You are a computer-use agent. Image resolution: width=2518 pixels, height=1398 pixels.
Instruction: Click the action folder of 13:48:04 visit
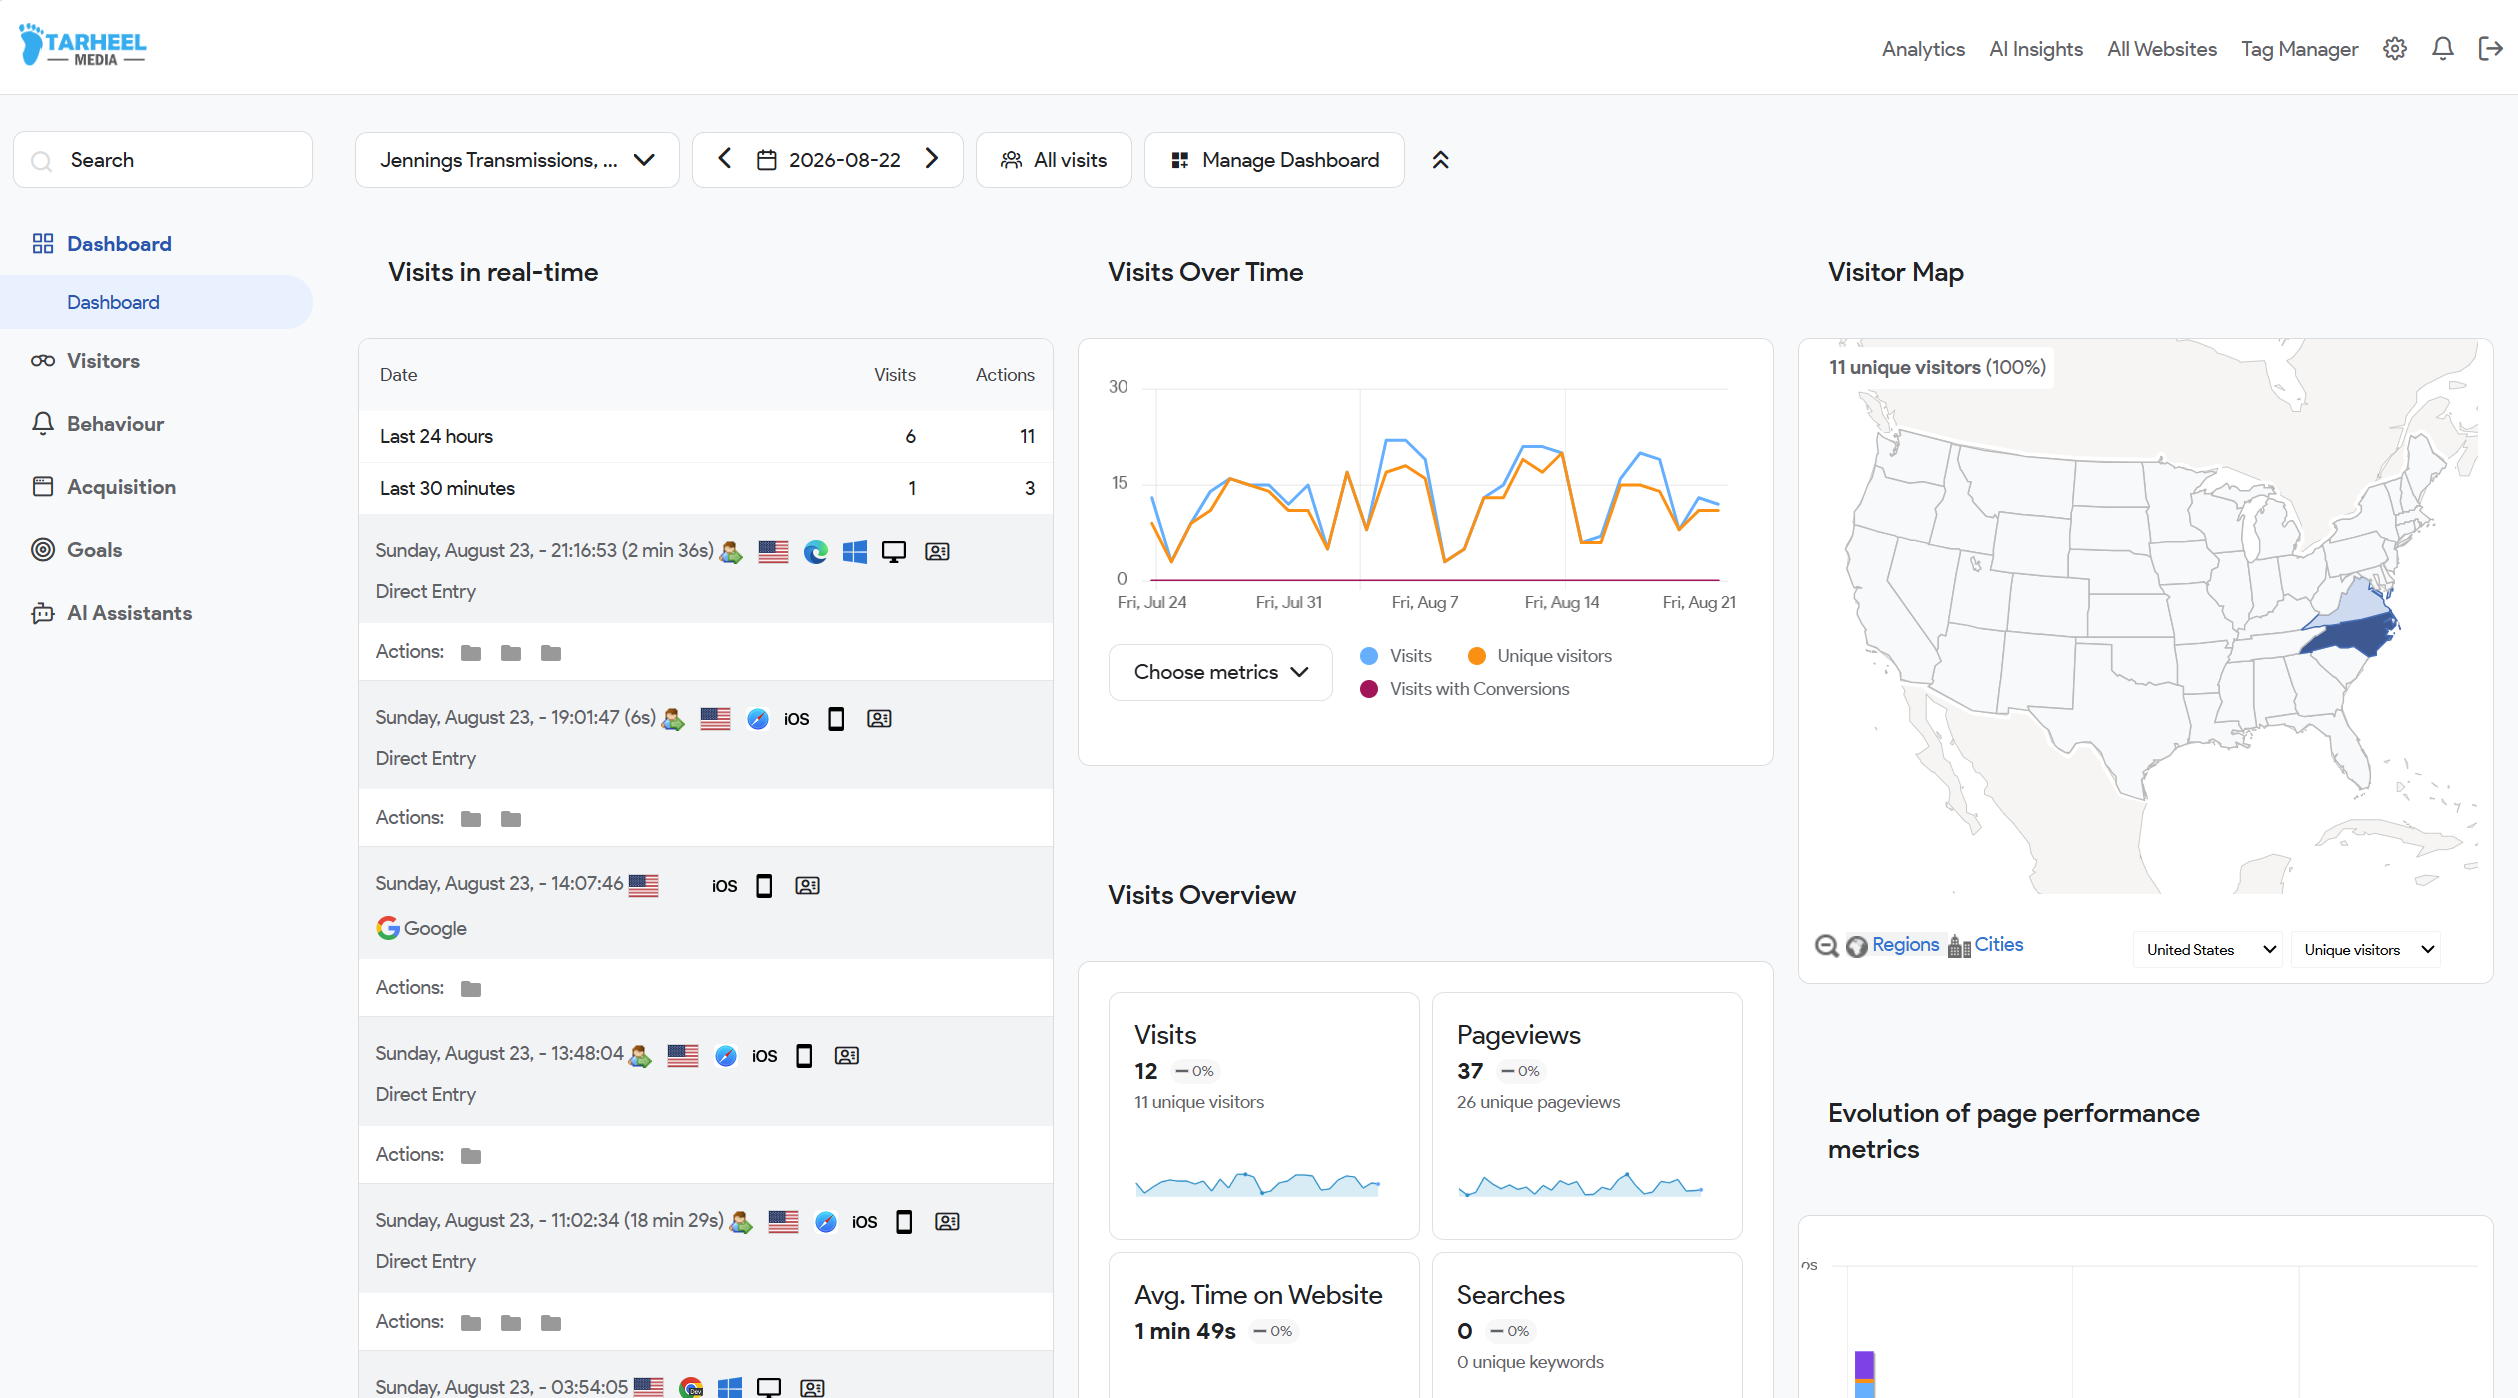point(471,1156)
